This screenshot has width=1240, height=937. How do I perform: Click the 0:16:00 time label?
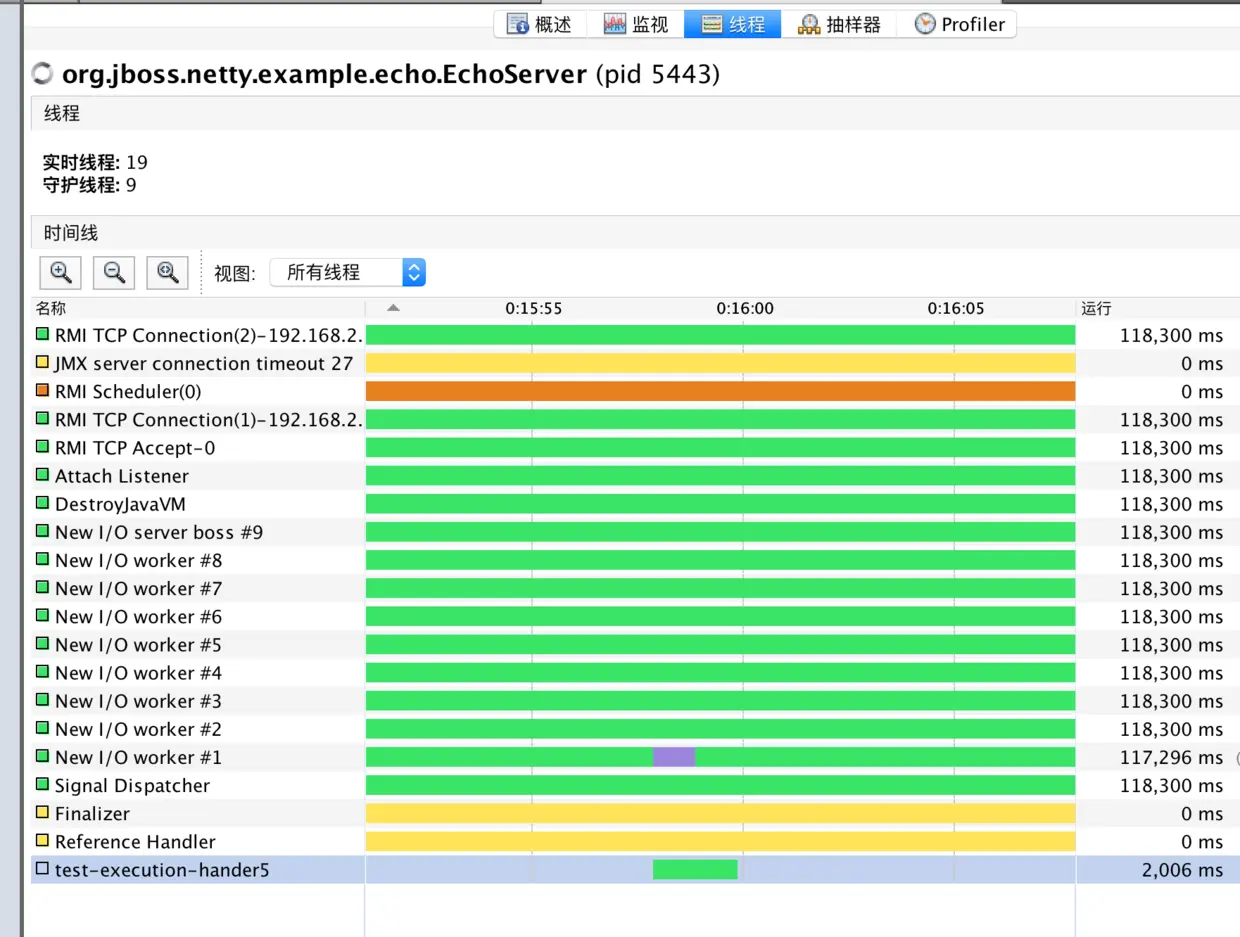pyautogui.click(x=745, y=309)
